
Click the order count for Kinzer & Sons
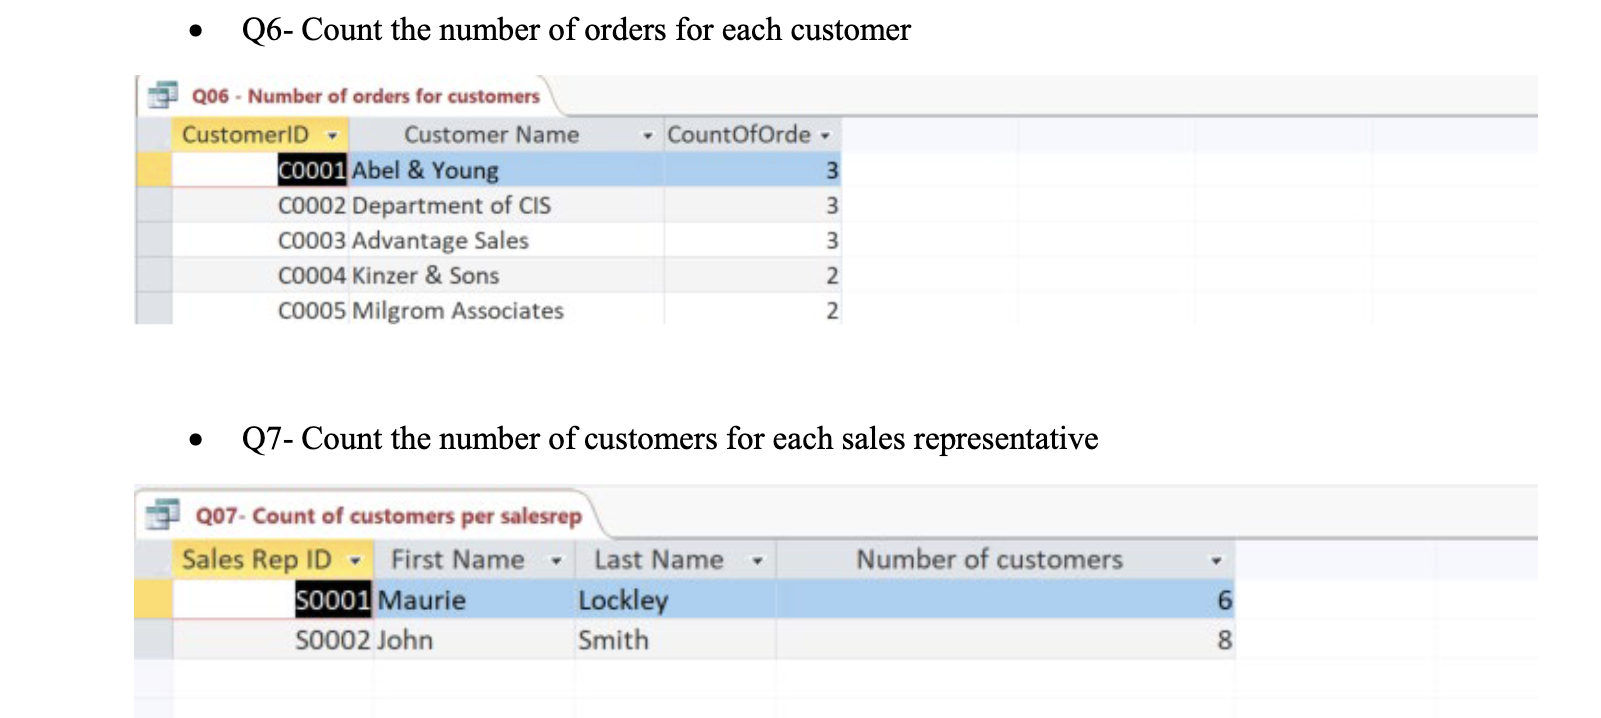[752, 275]
